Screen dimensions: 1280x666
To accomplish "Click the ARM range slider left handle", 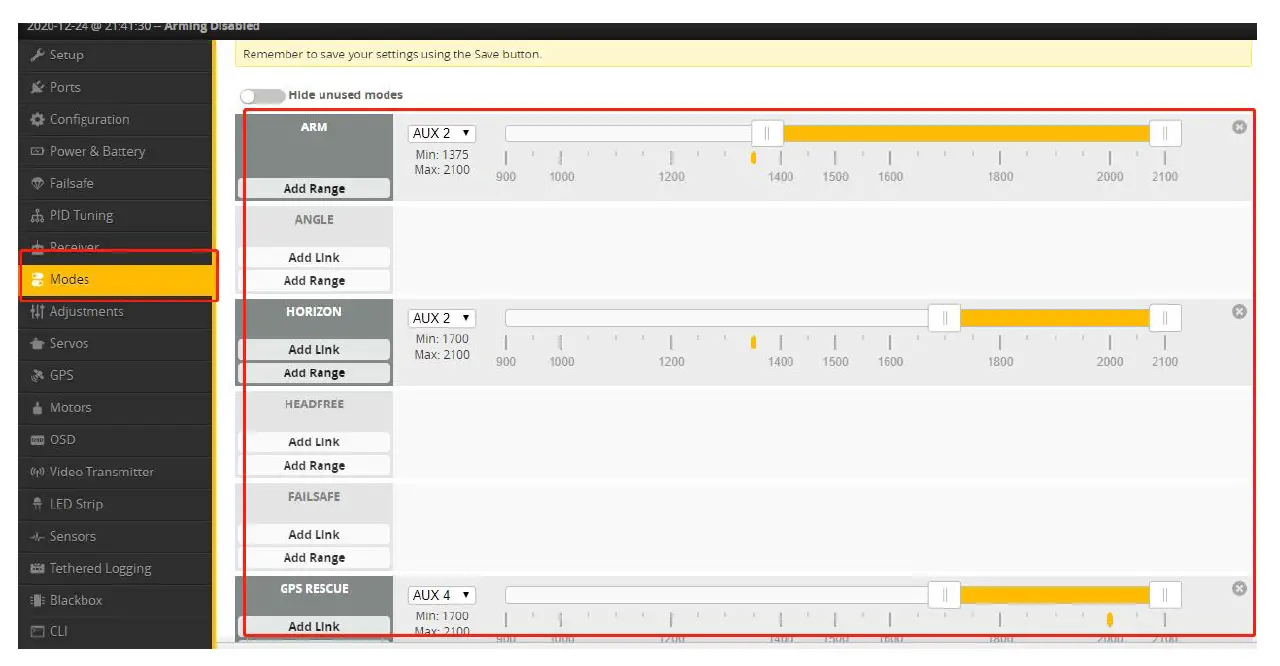I will [x=767, y=133].
